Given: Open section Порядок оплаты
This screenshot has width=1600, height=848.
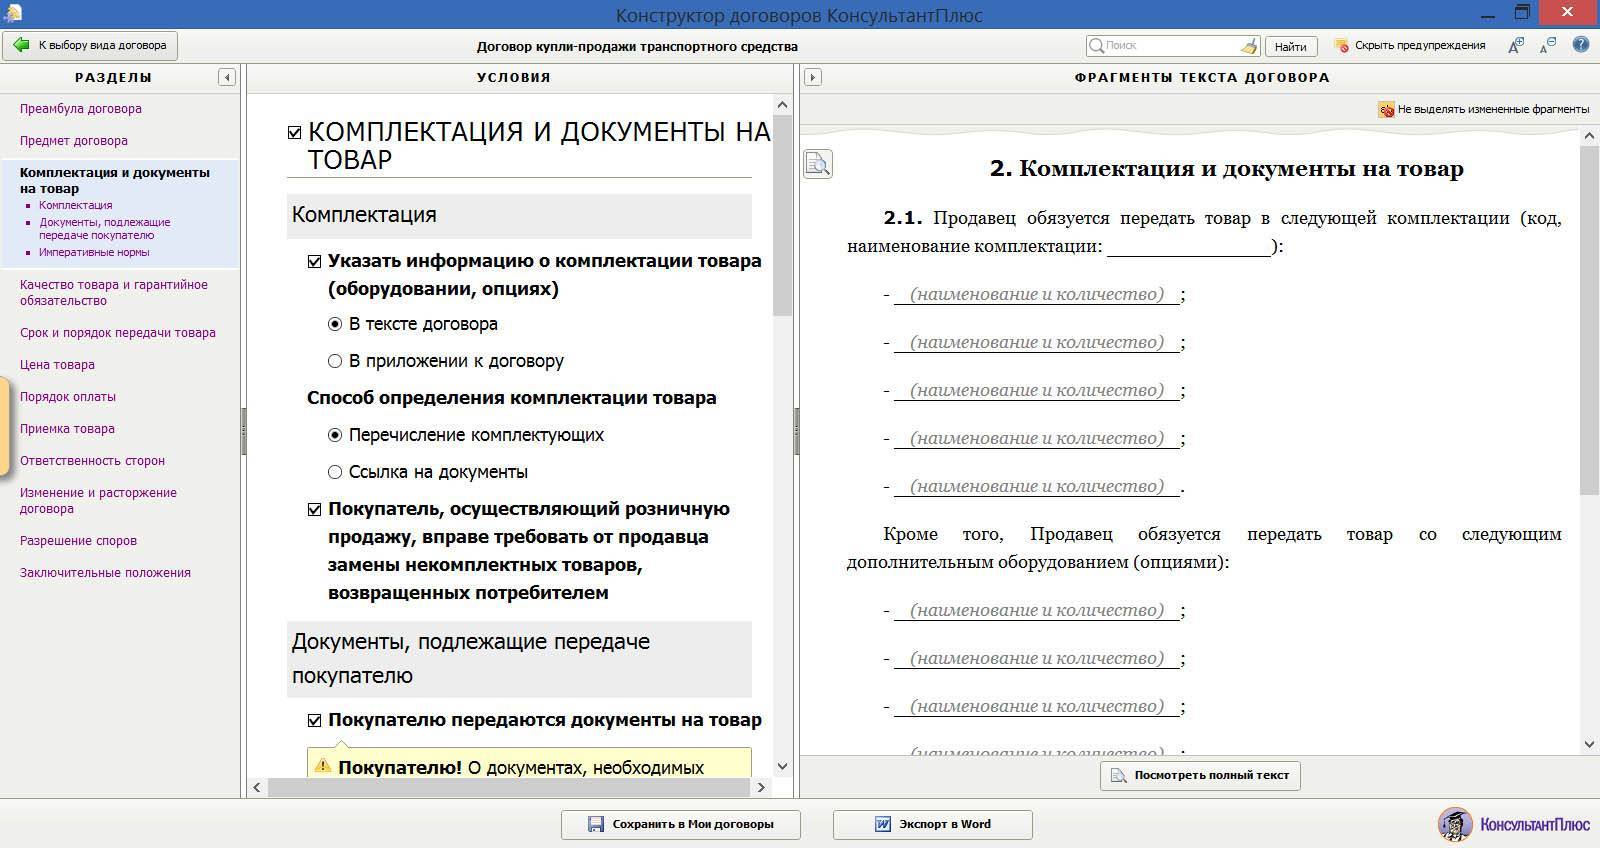Looking at the screenshot, I should 67,397.
